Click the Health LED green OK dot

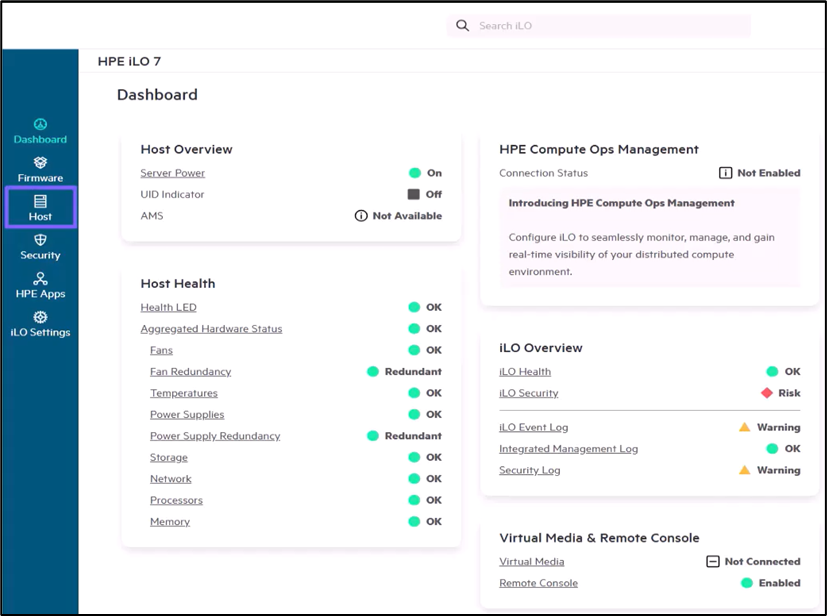pos(415,307)
